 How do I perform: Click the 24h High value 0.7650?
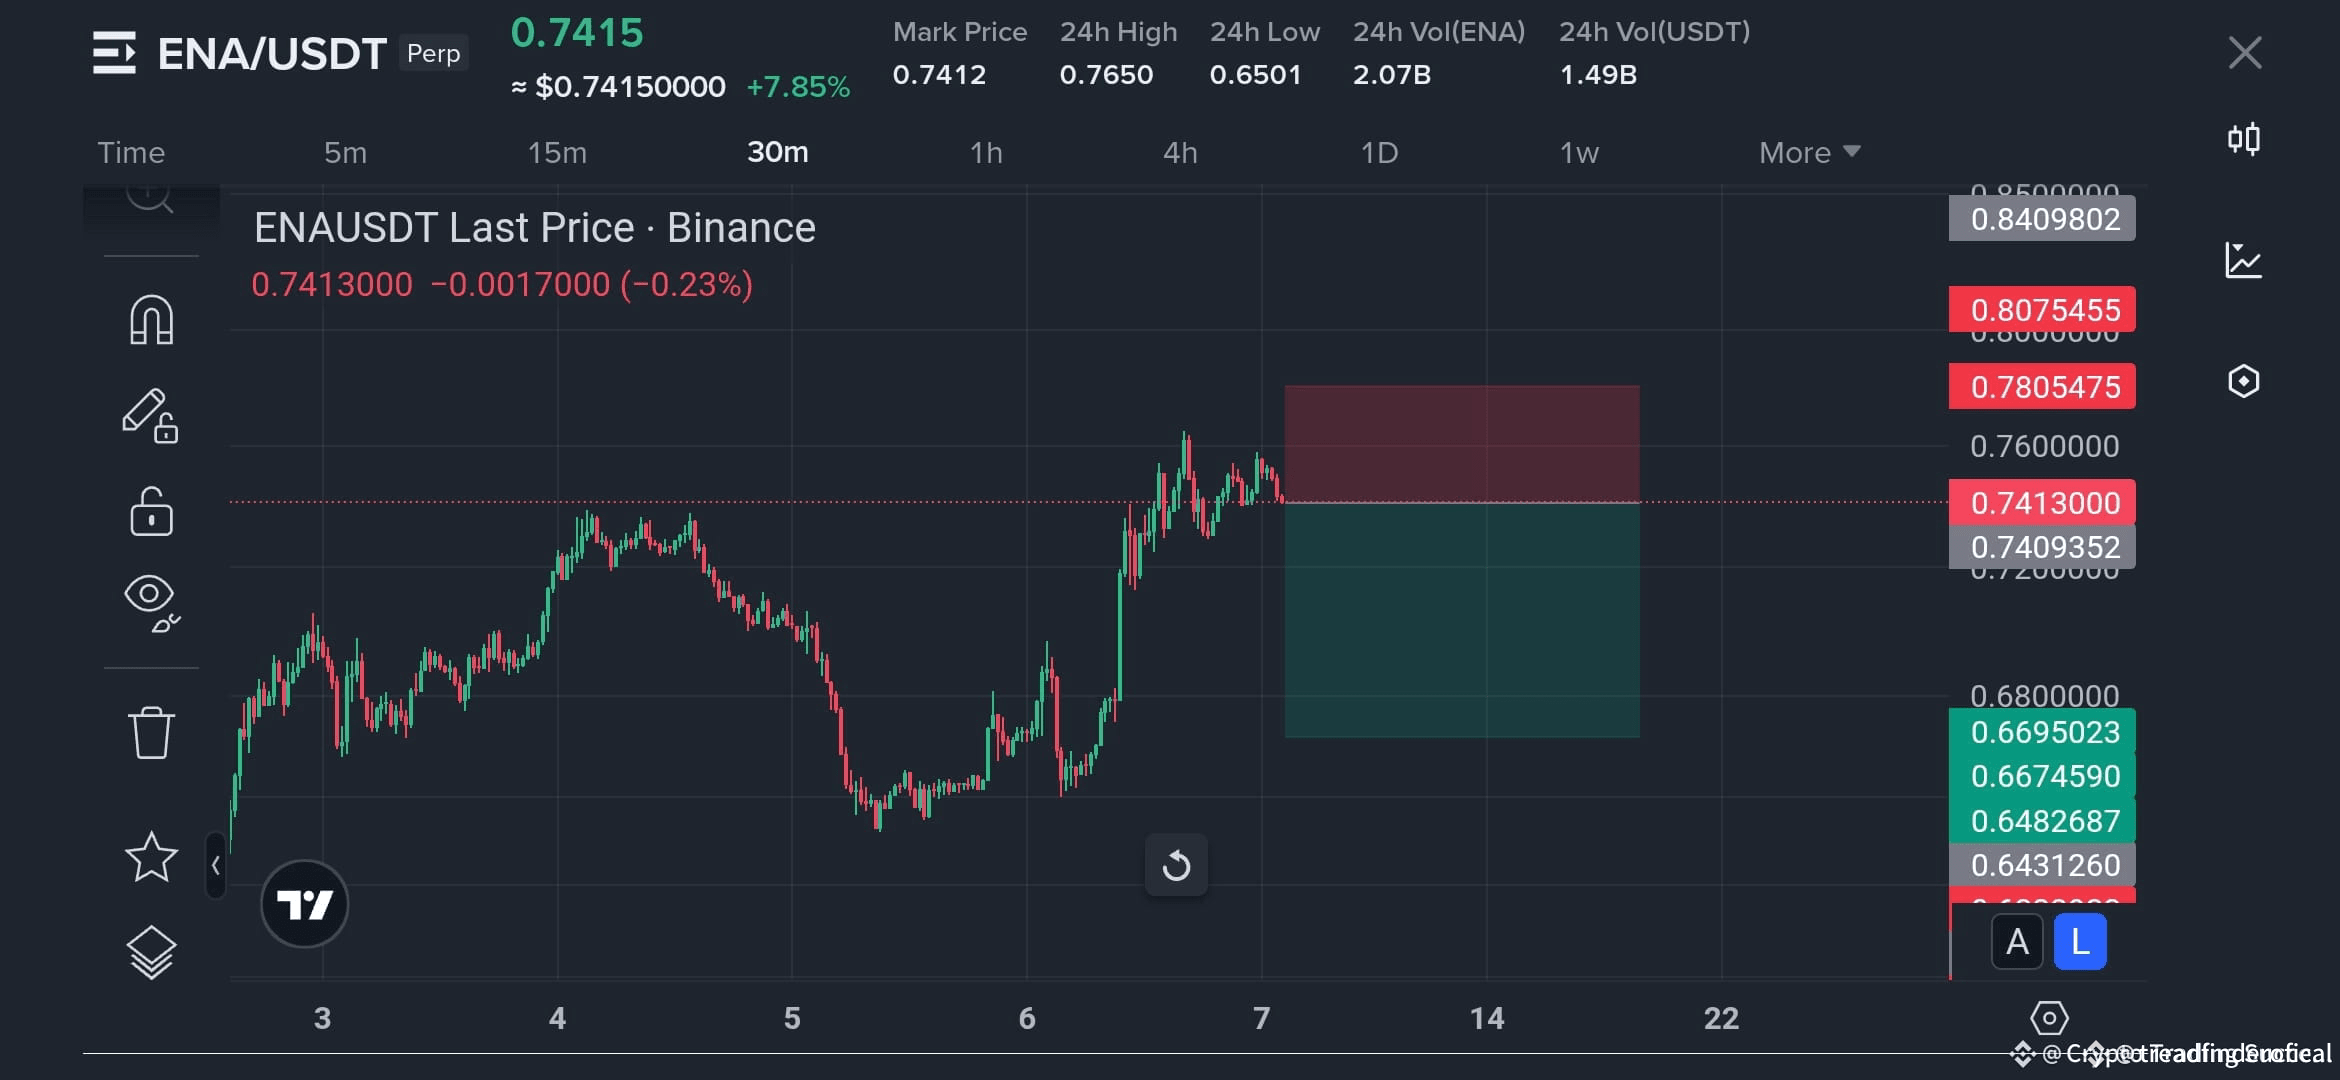tap(1106, 75)
